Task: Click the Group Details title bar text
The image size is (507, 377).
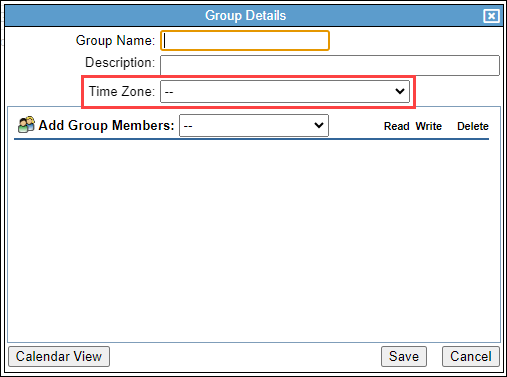Action: click(x=246, y=16)
